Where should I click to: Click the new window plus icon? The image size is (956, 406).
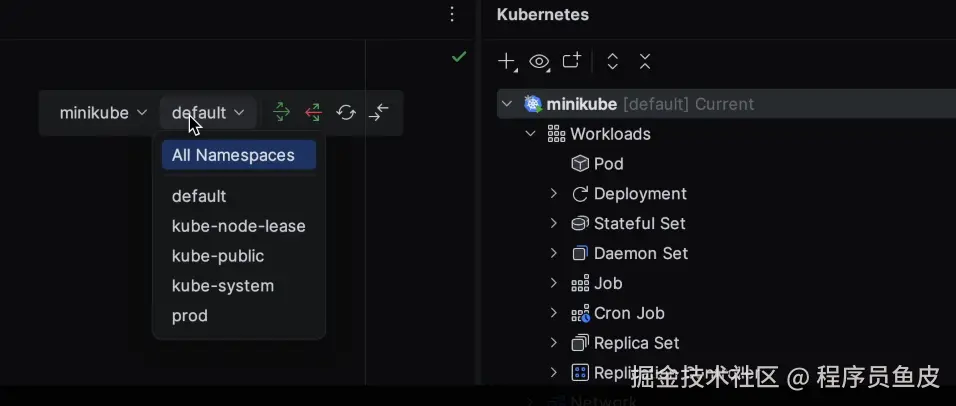(571, 60)
